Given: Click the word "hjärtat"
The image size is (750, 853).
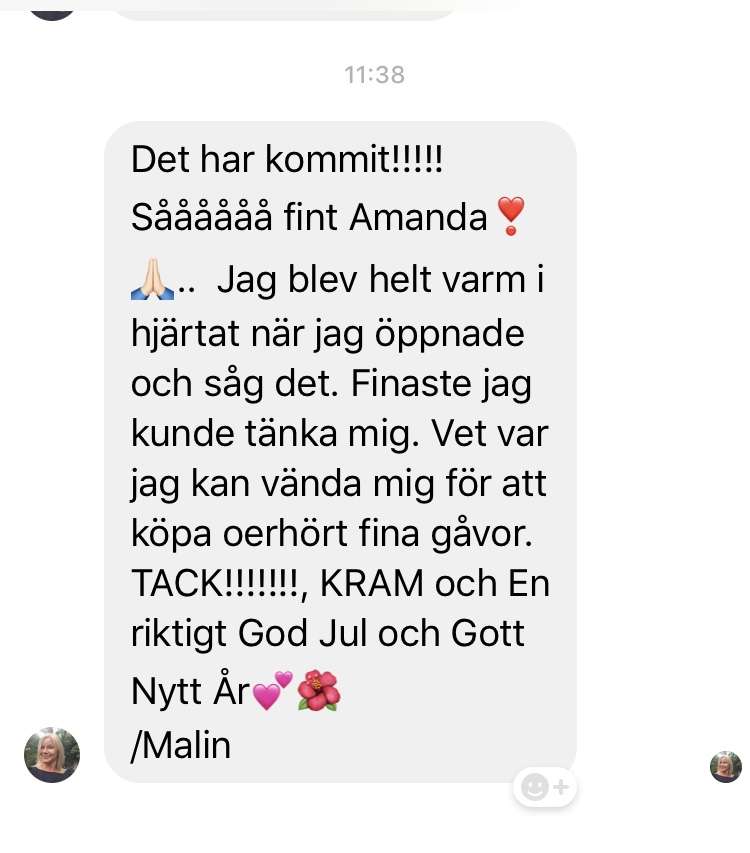Looking at the screenshot, I should point(185,333).
